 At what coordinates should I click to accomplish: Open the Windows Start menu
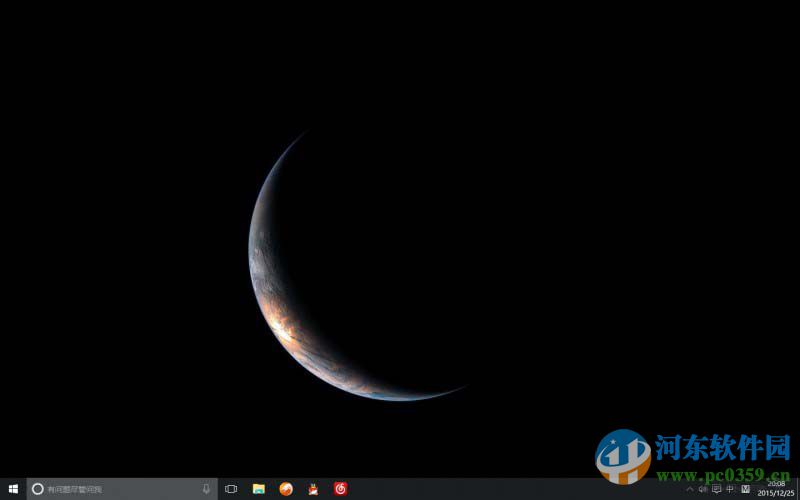[x=13, y=489]
